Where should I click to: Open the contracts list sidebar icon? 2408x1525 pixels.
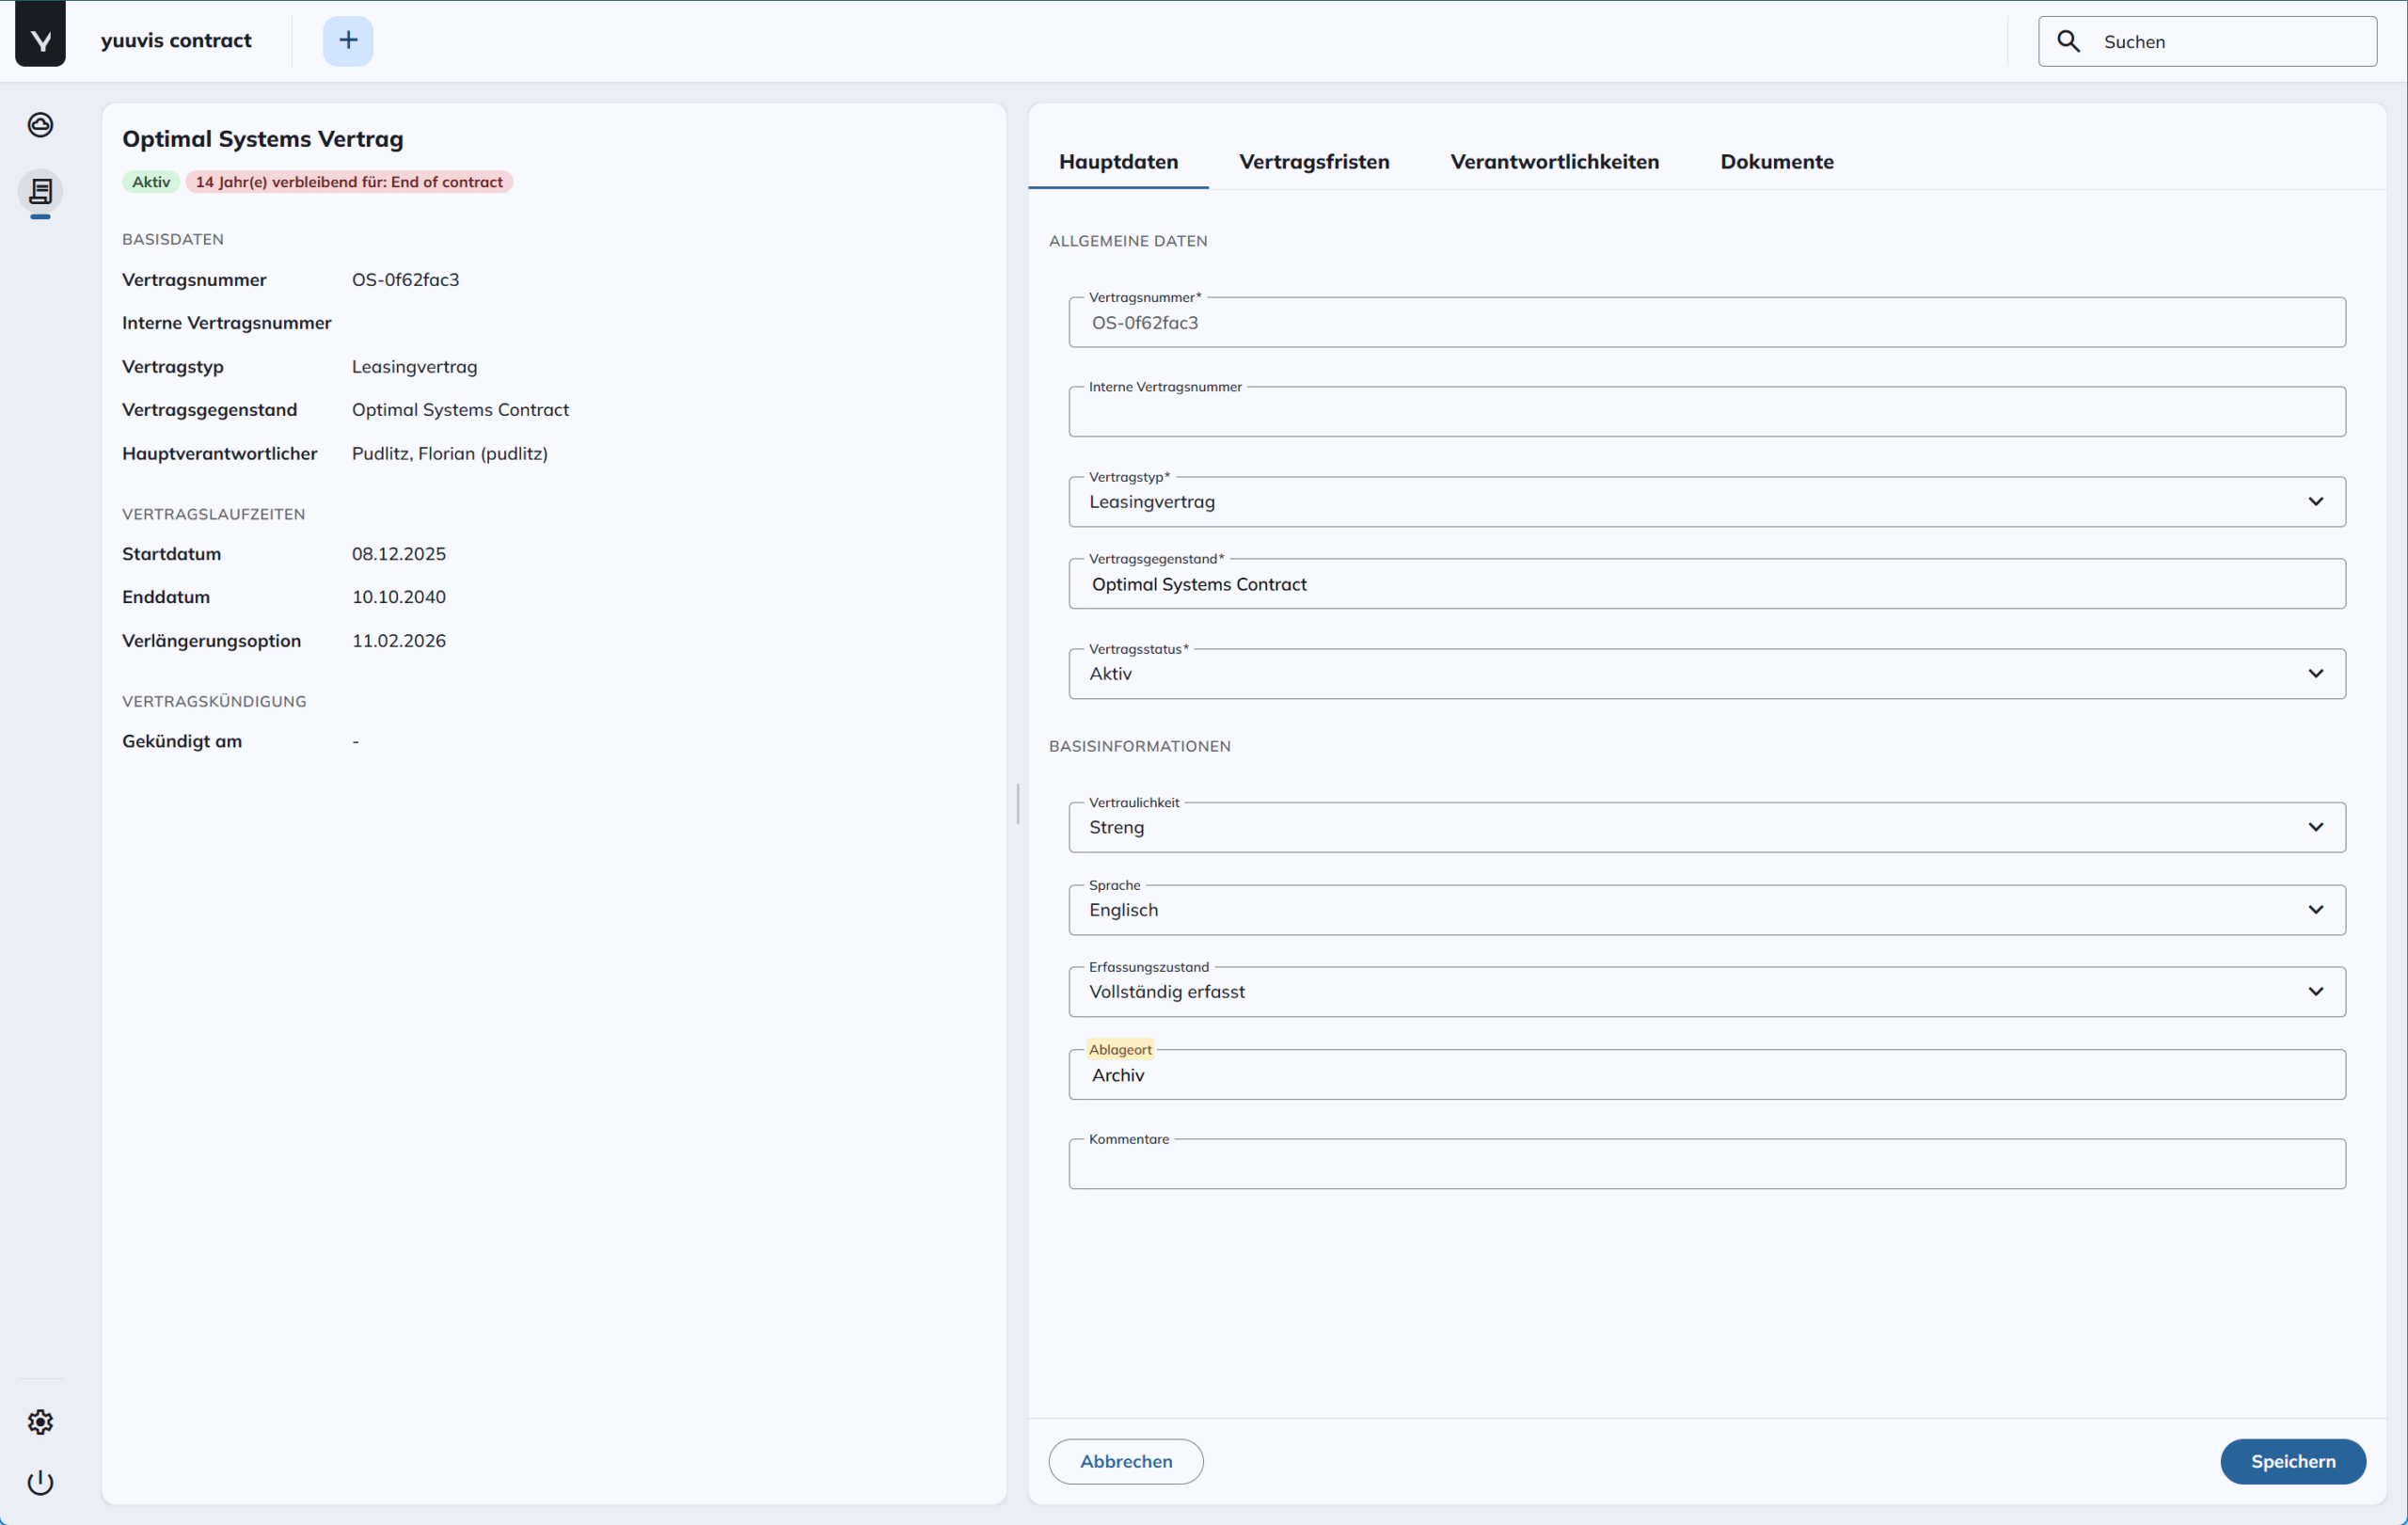(40, 191)
